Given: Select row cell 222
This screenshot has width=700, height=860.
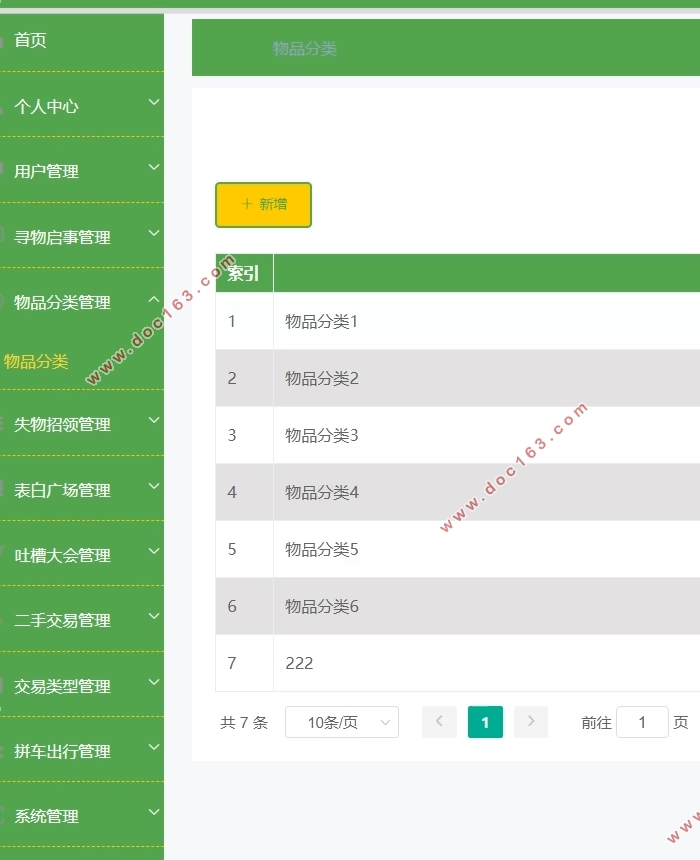Looking at the screenshot, I should tap(299, 664).
